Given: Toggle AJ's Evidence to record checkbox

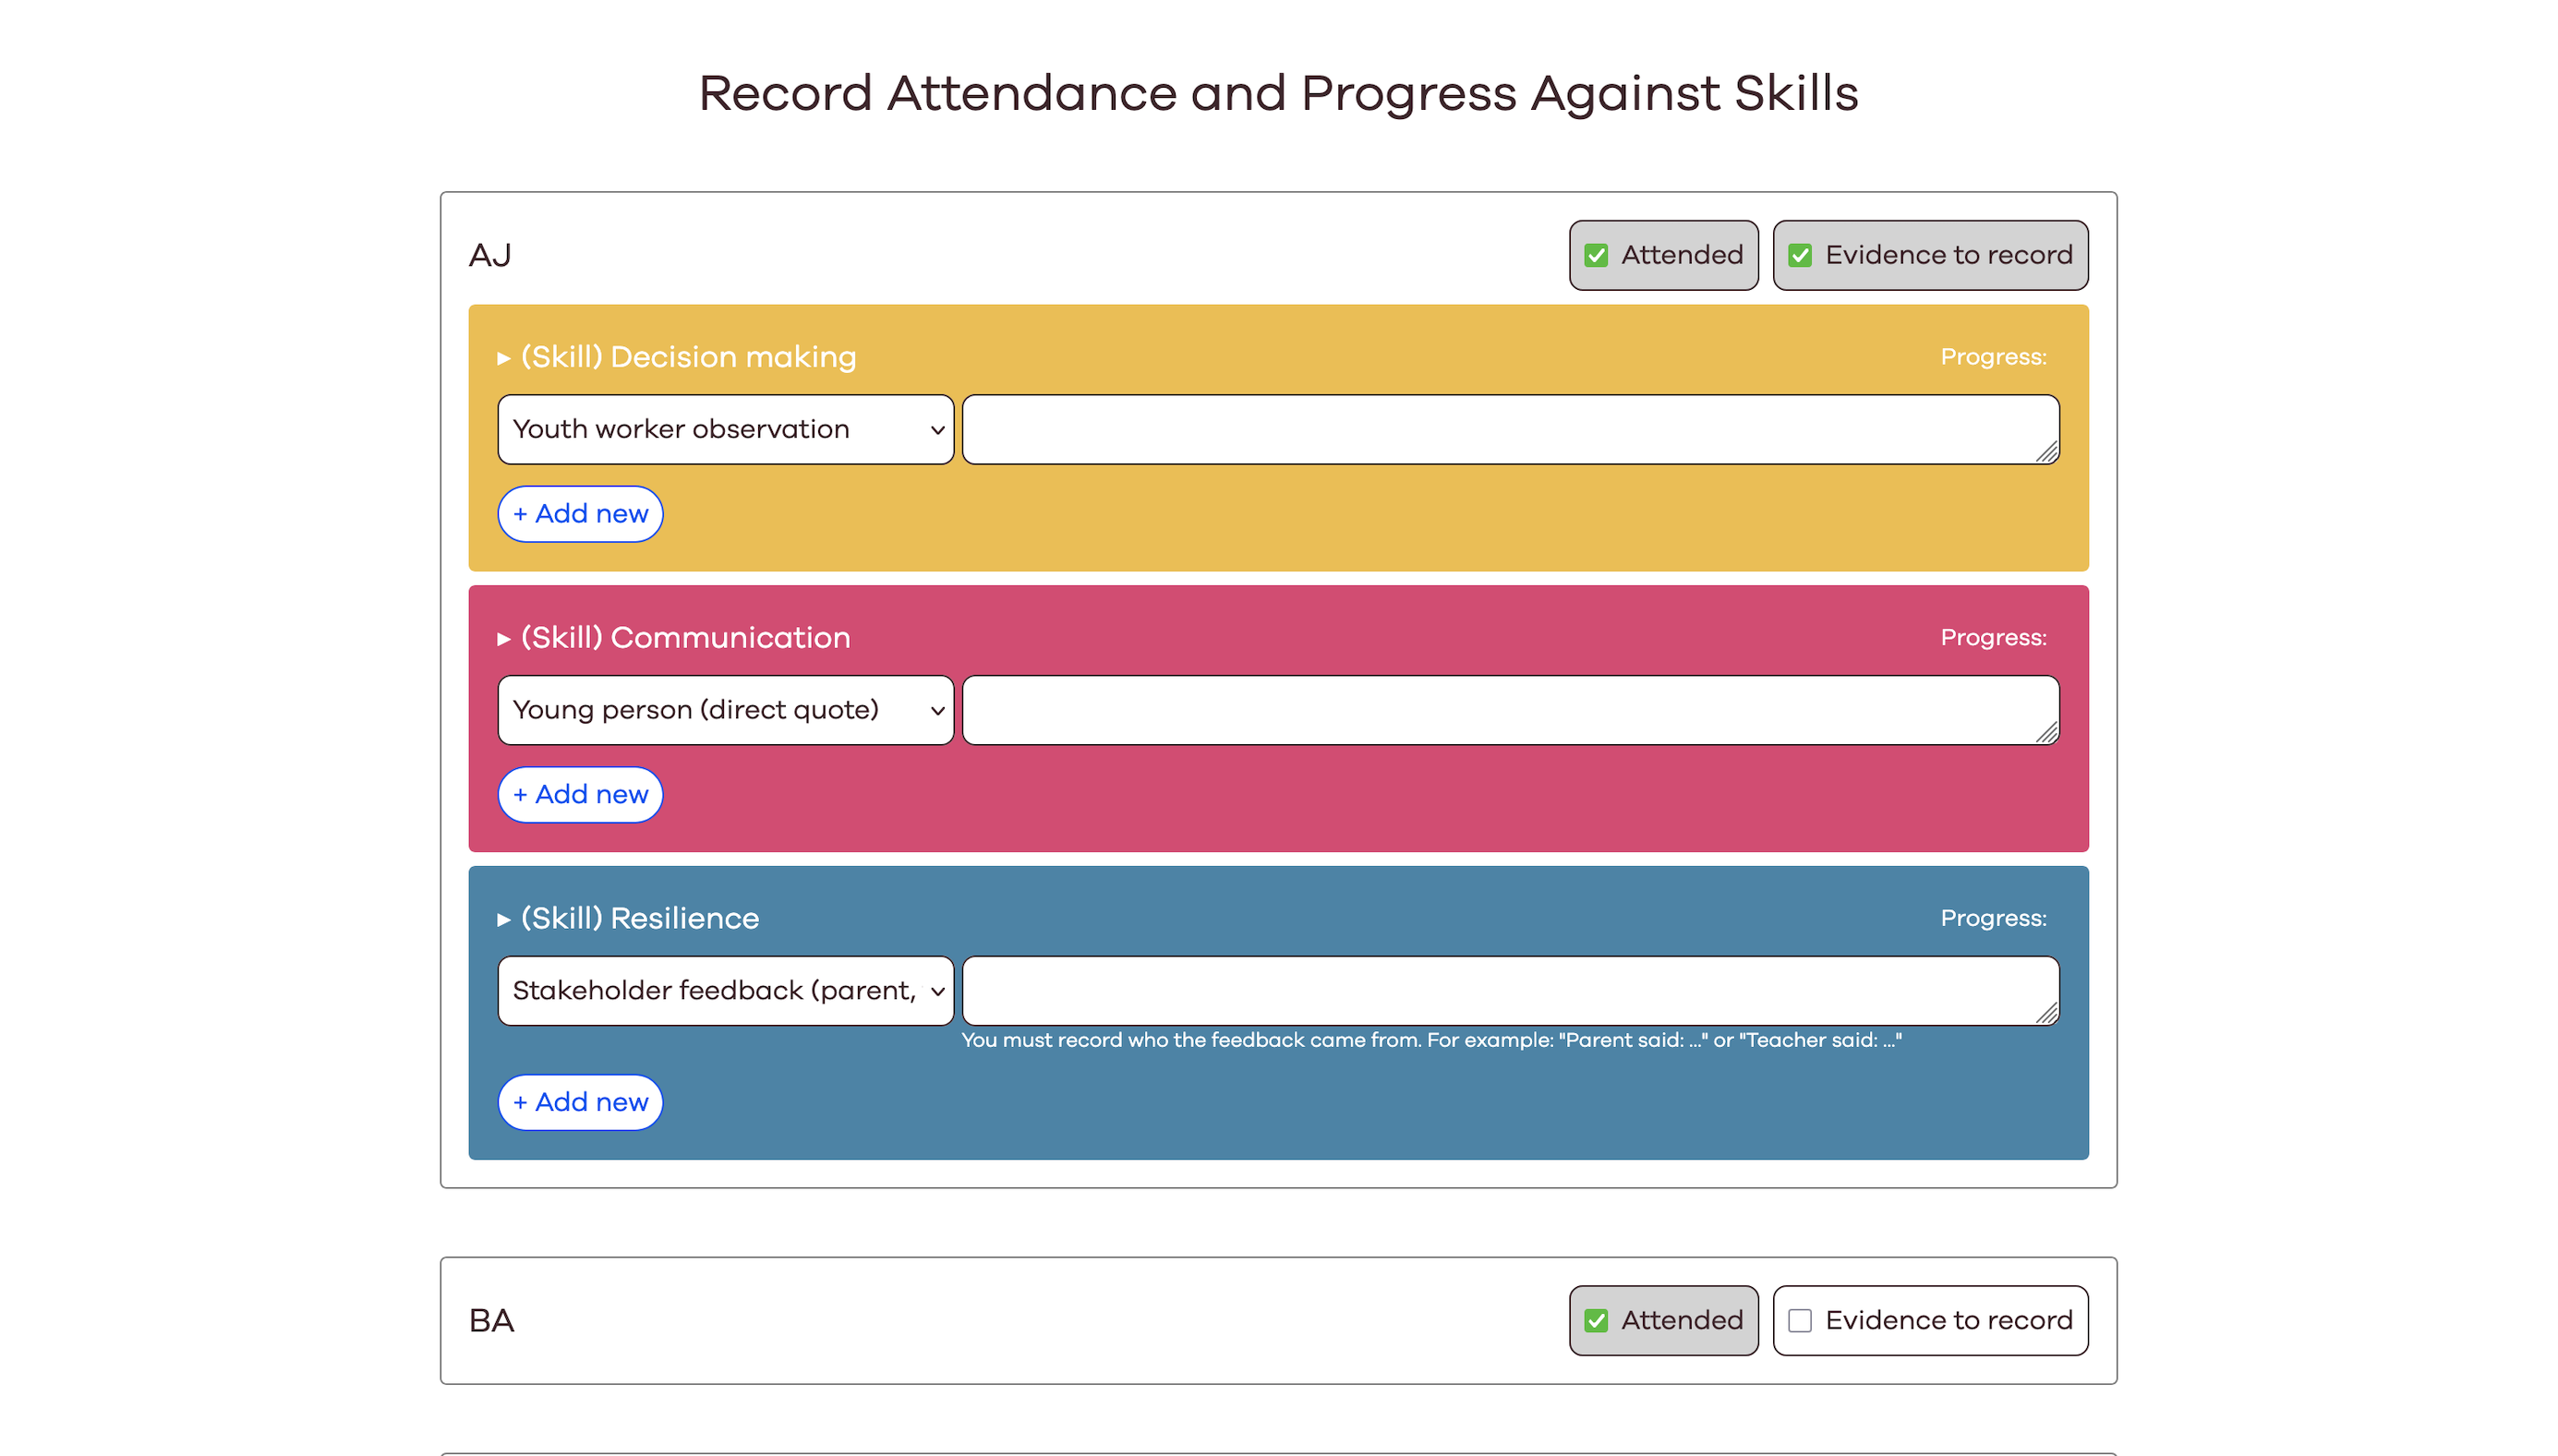Looking at the screenshot, I should pos(1800,255).
